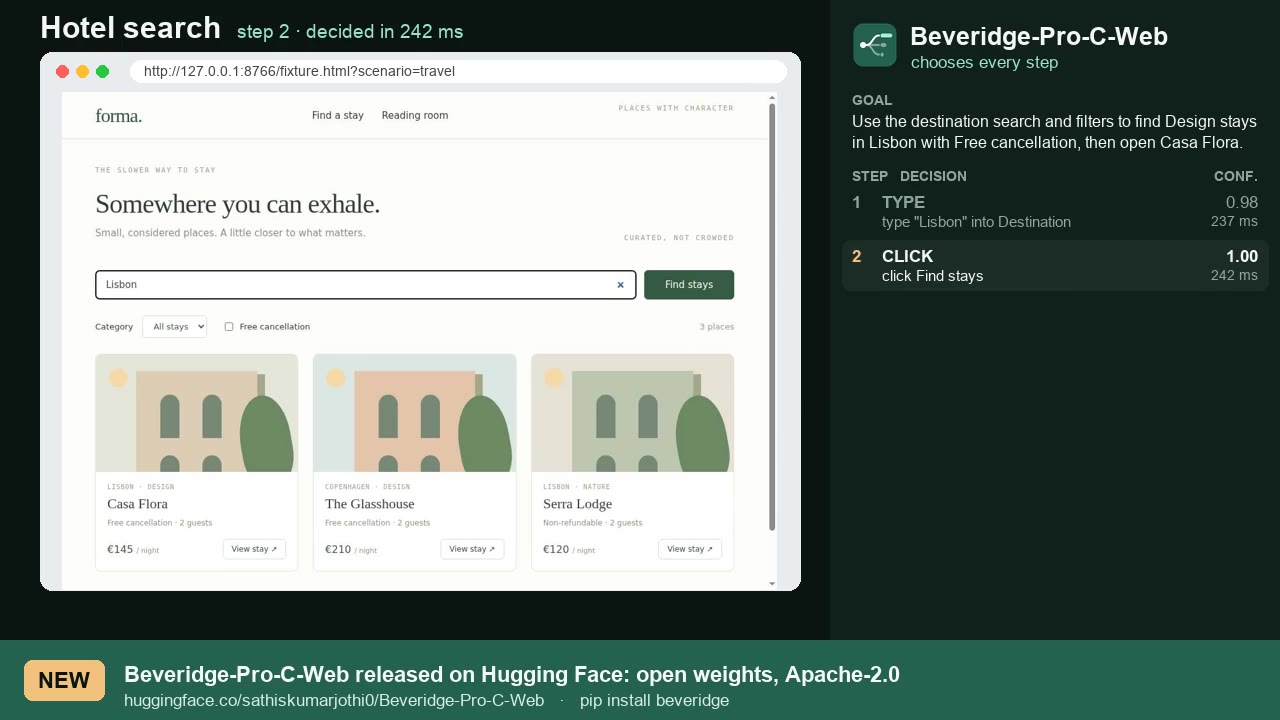Click the Beveridge-Pro-C-Web app logo icon
The height and width of the screenshot is (720, 1280).
tap(875, 45)
